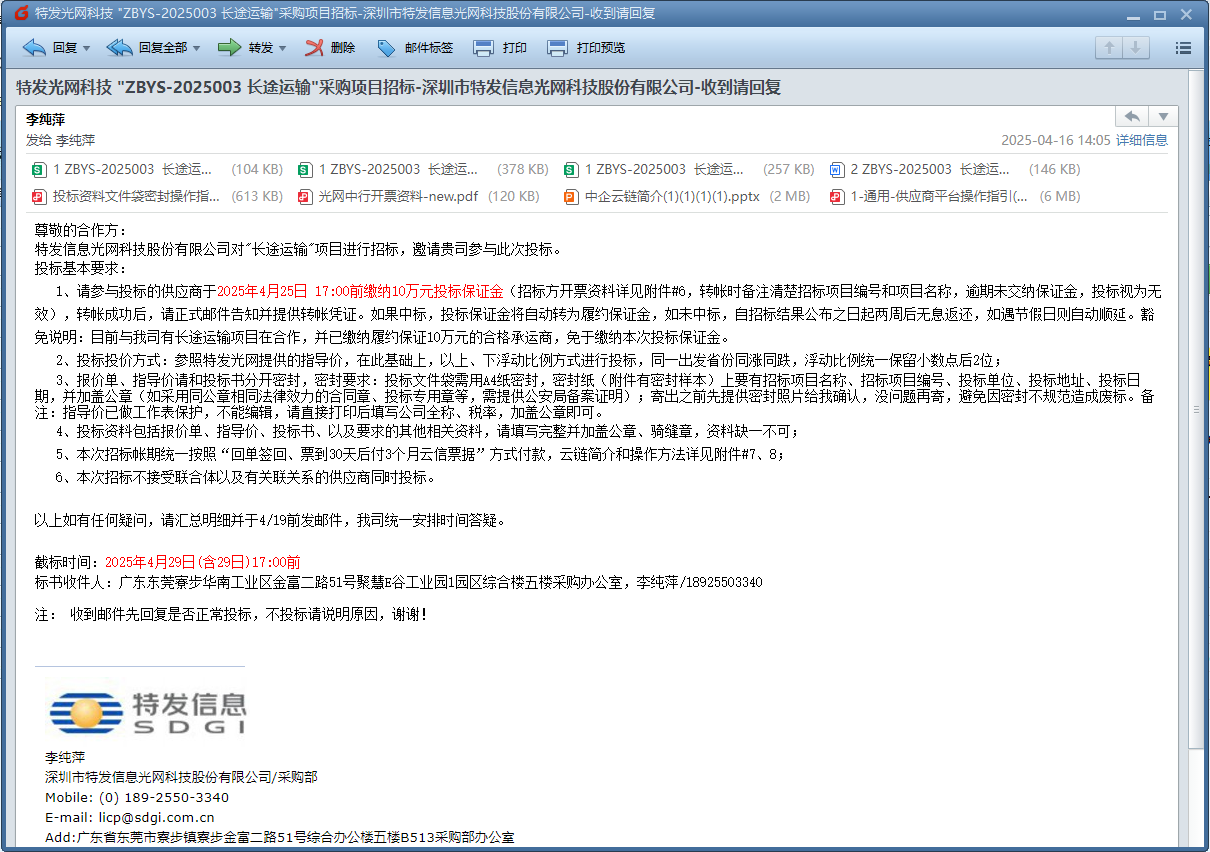The height and width of the screenshot is (852, 1210).
Task: Go to previous email with up arrow
Action: [1109, 47]
